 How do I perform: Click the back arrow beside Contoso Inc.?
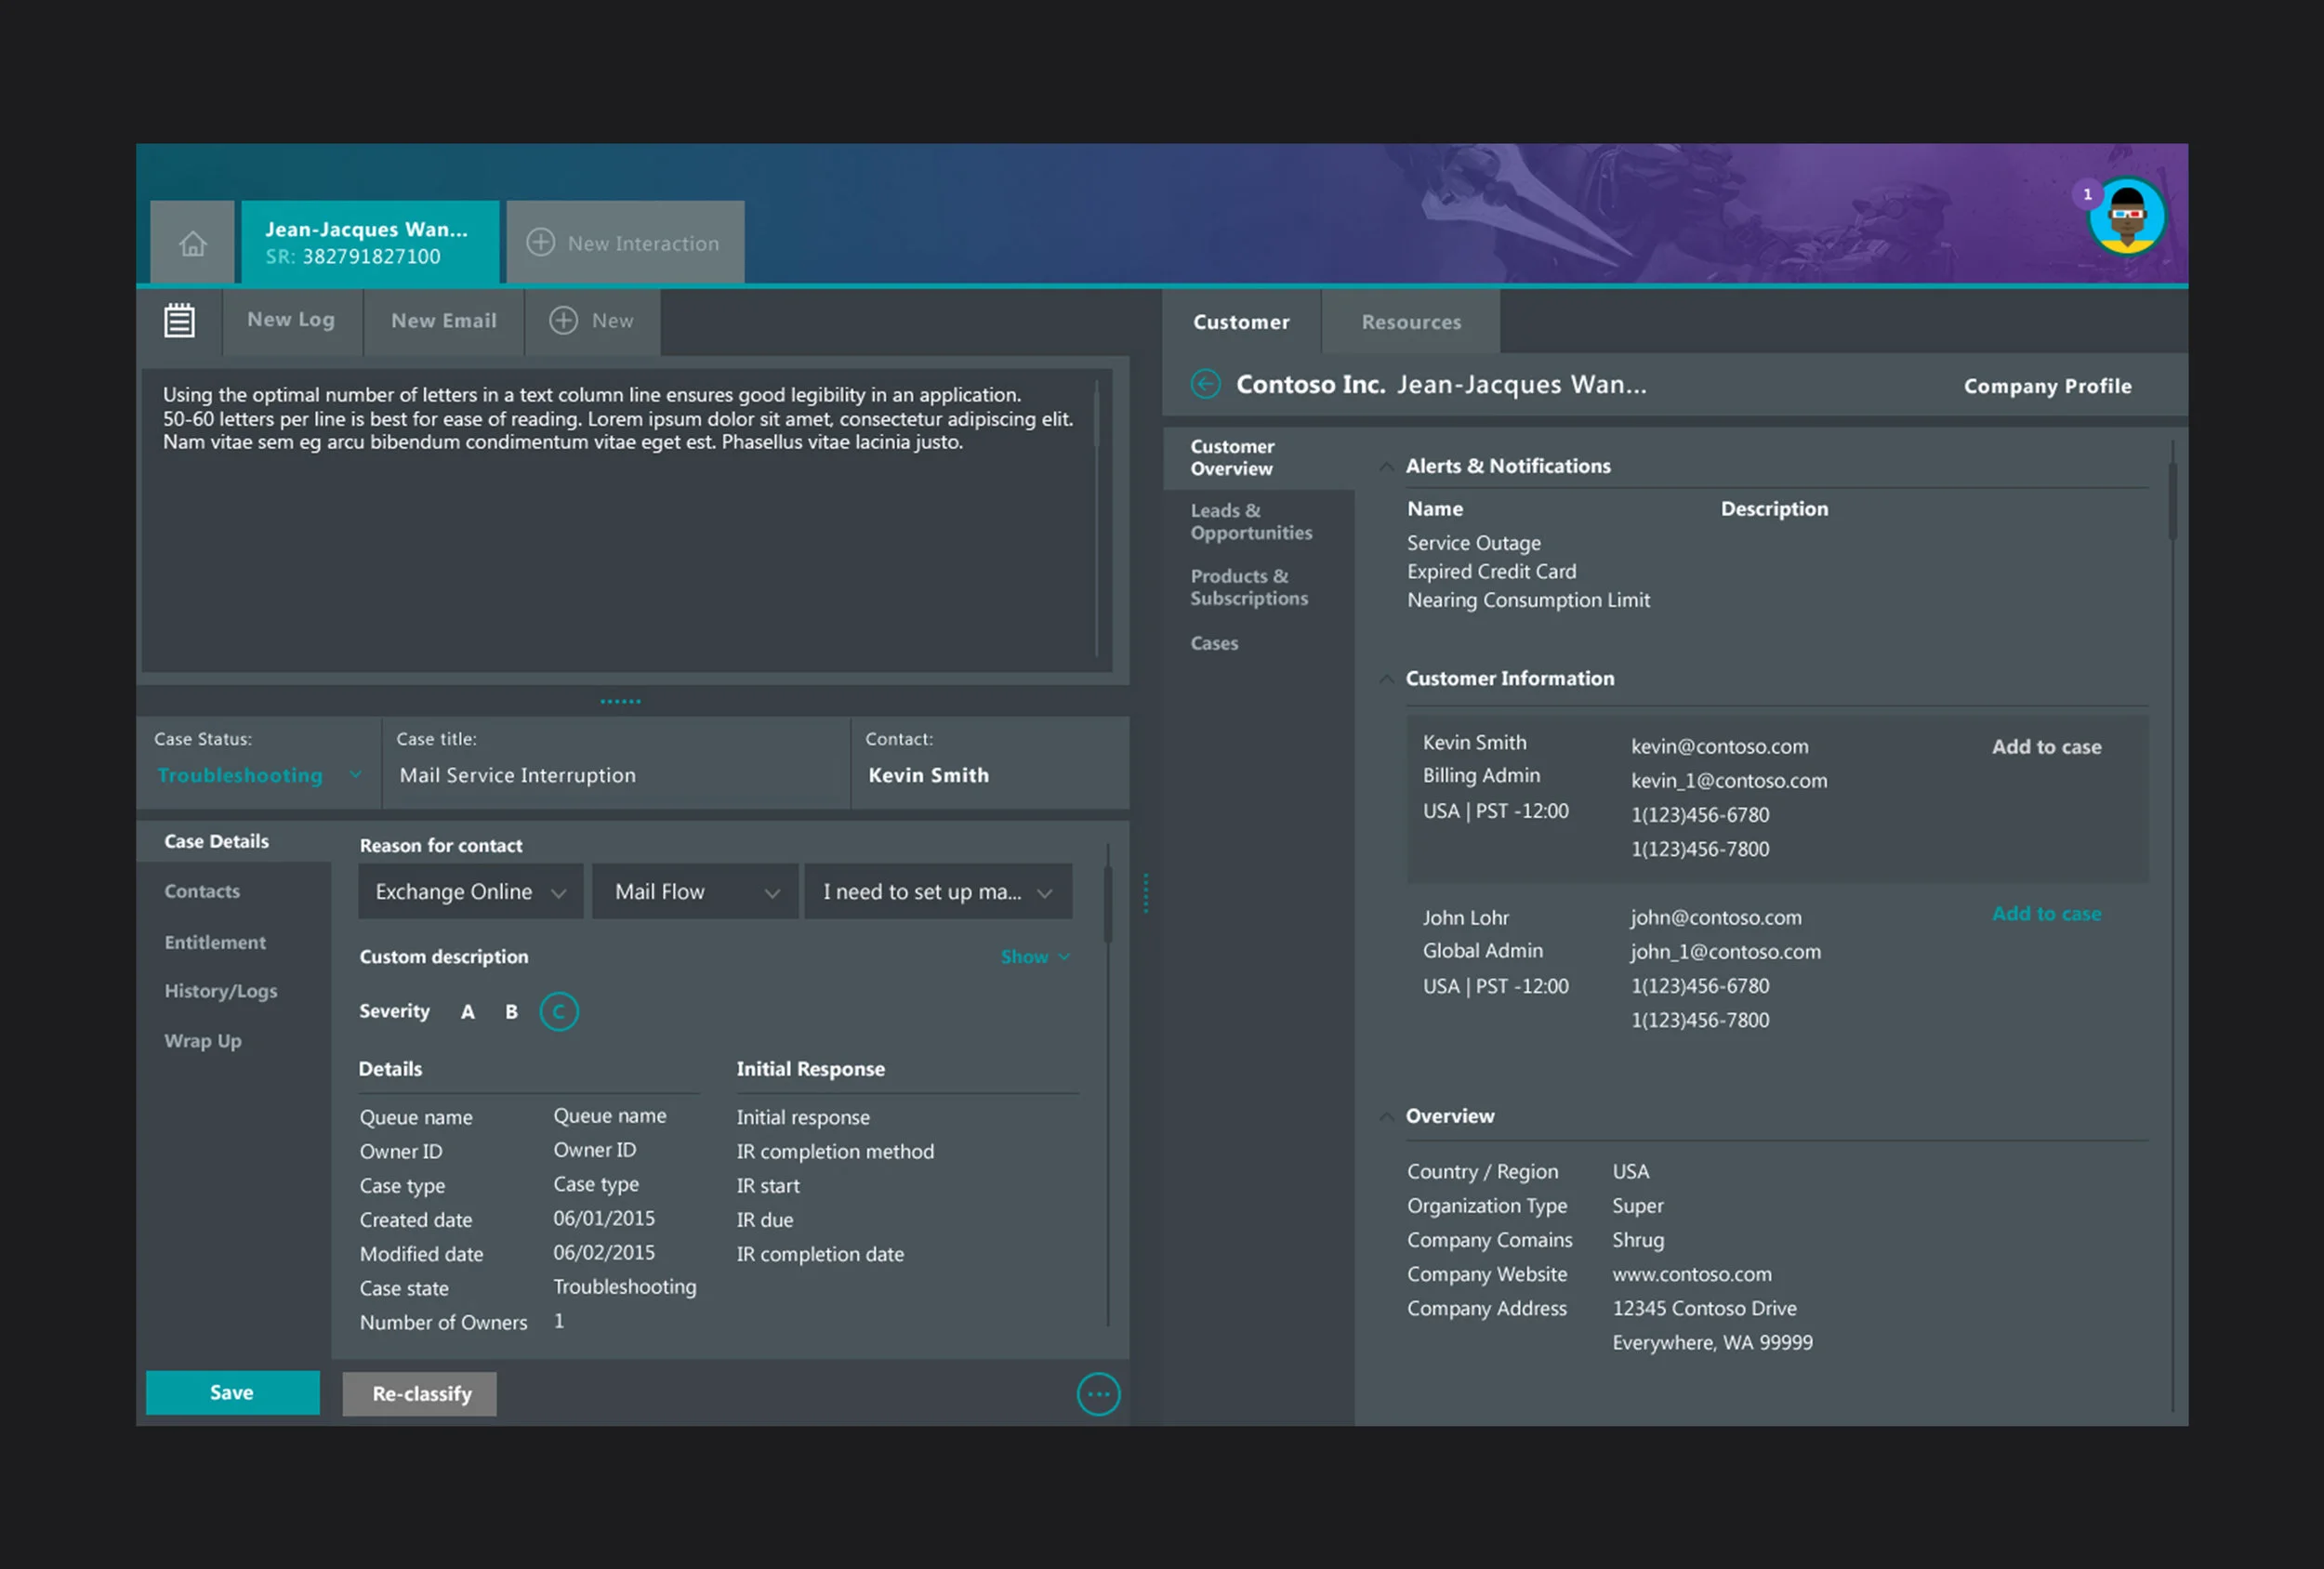coord(1205,384)
